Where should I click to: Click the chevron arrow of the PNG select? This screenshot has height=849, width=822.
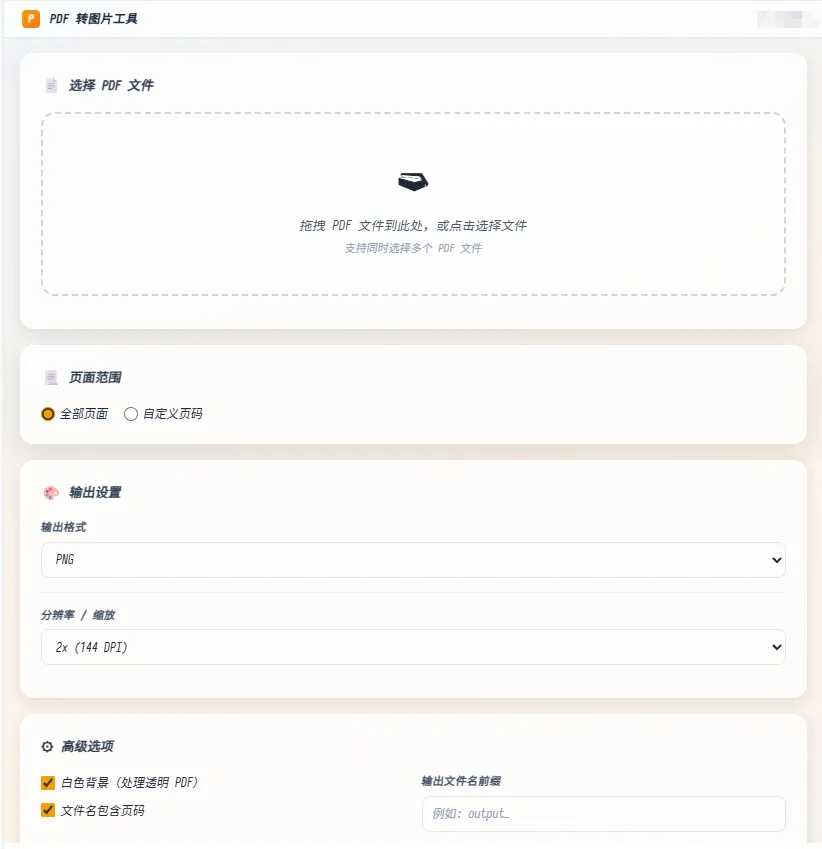777,560
